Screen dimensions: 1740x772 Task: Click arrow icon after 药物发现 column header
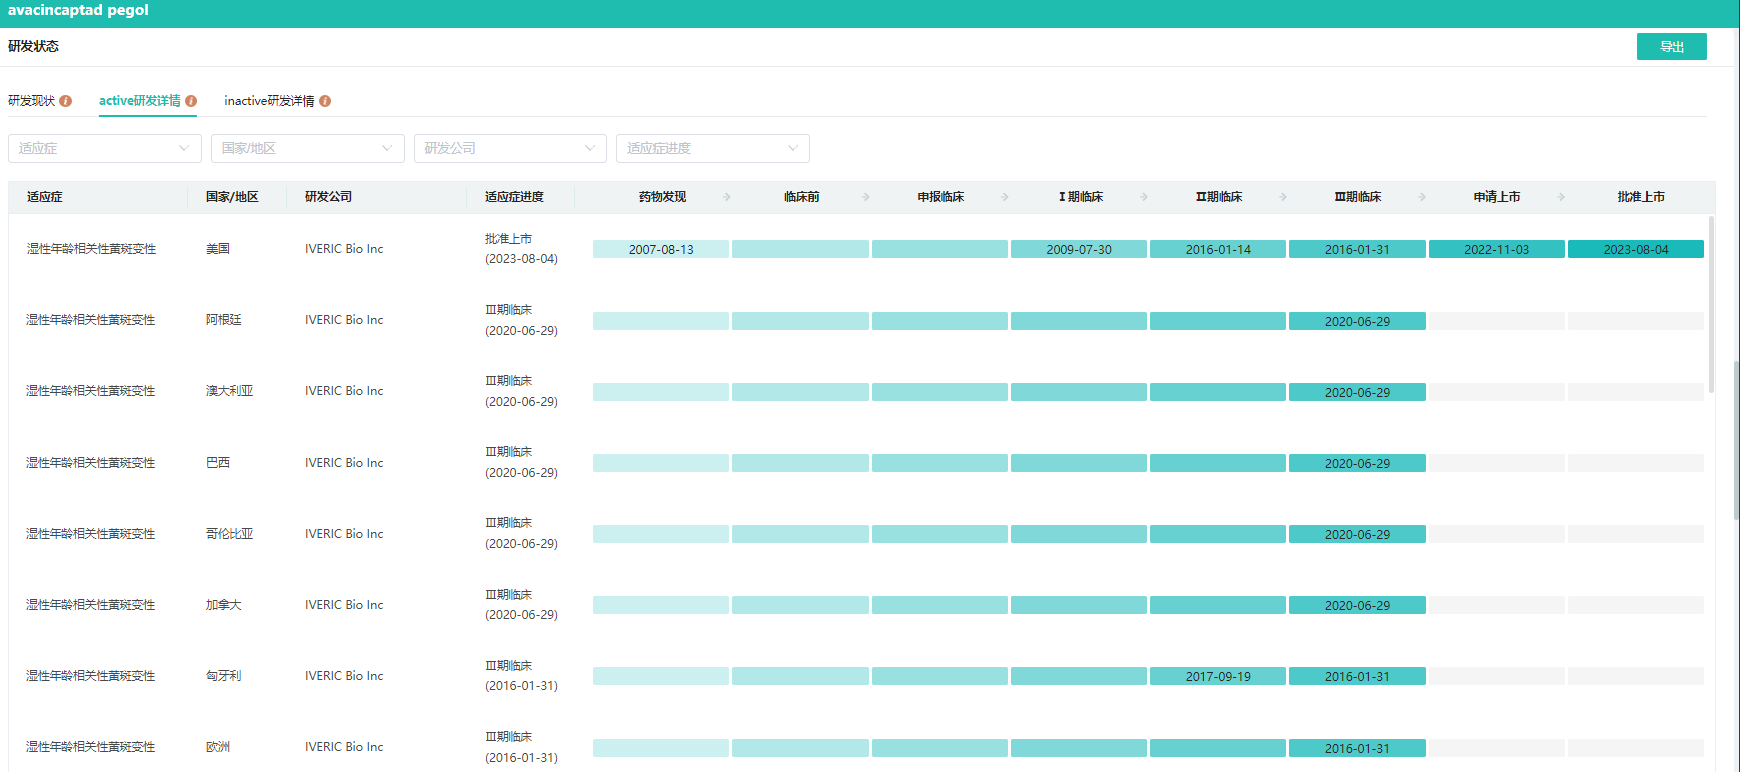tap(727, 197)
